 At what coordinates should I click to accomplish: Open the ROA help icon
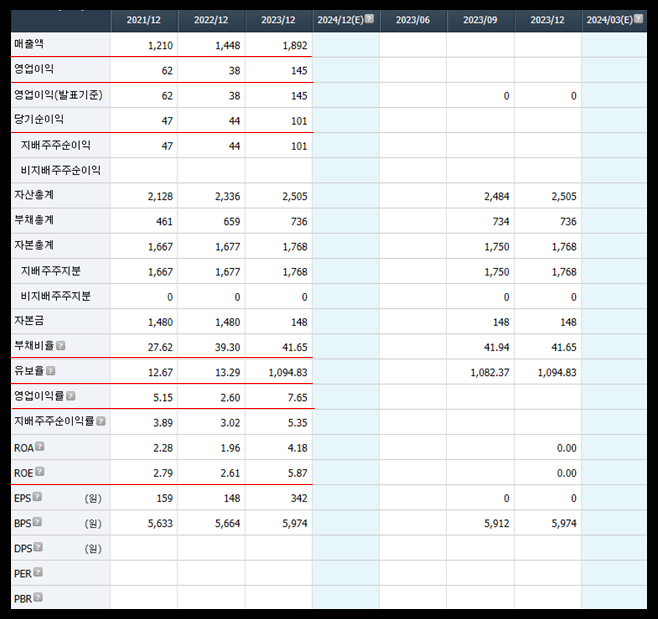pos(40,446)
